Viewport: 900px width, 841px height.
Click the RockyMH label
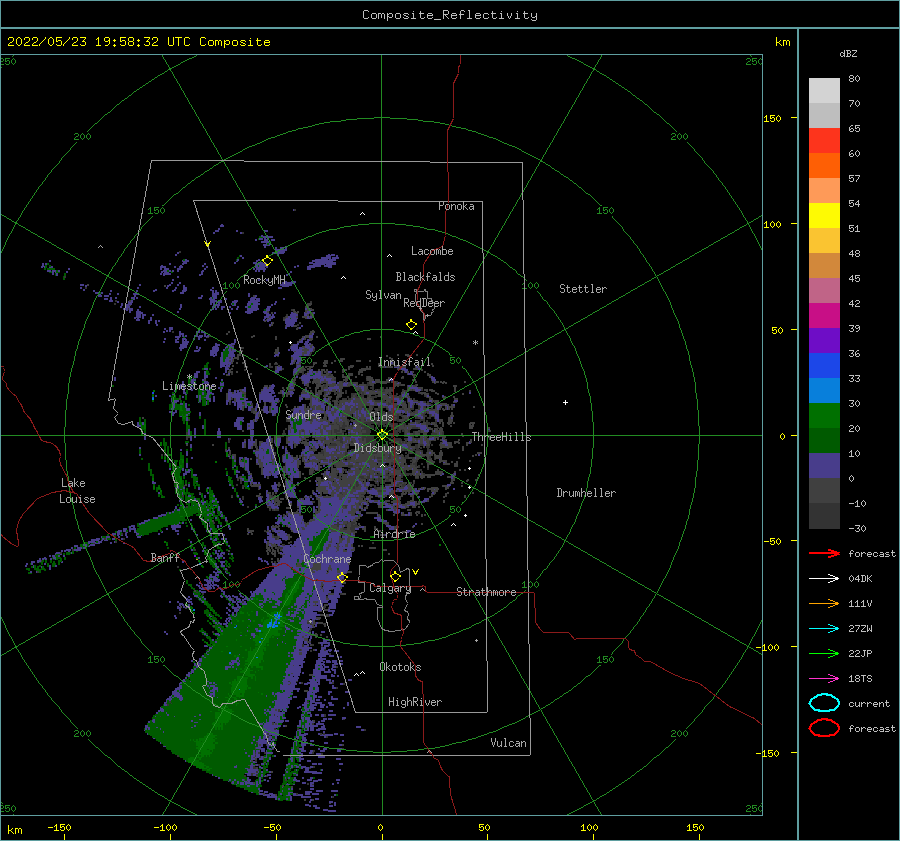pos(264,280)
